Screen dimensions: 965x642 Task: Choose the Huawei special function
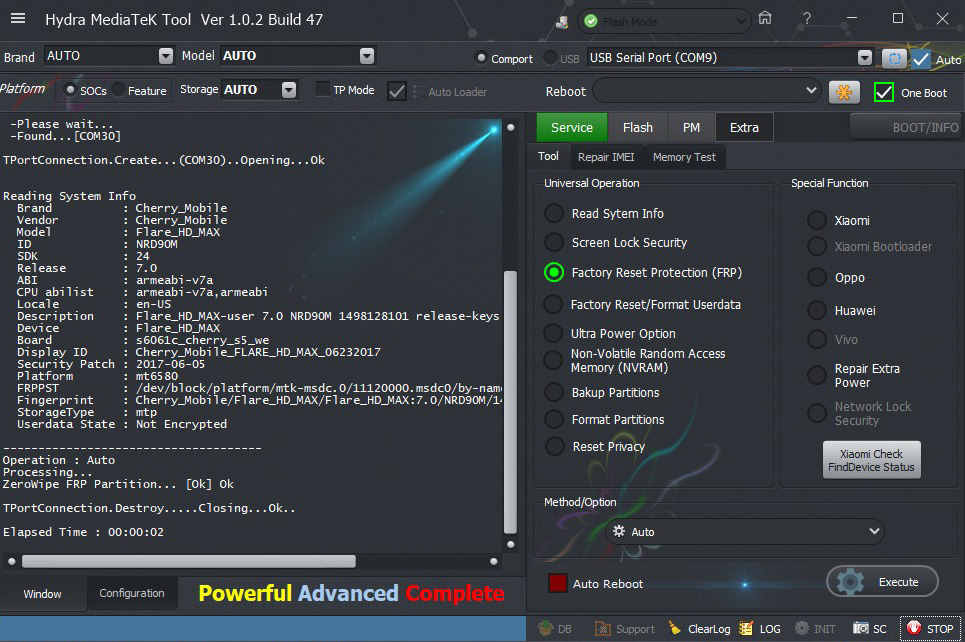coord(817,311)
